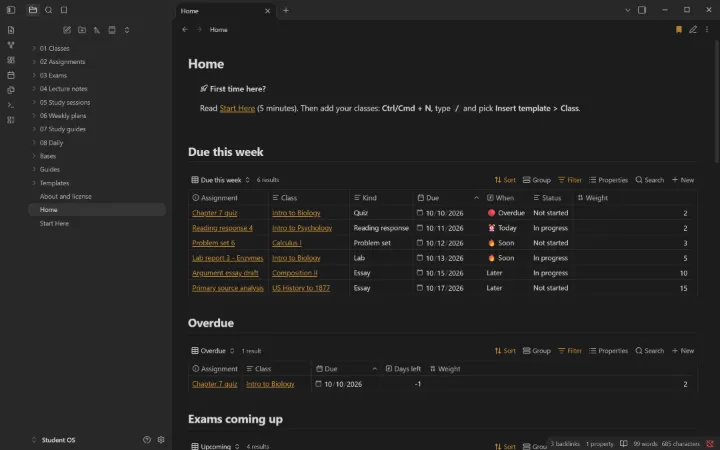The height and width of the screenshot is (450, 720).
Task: Open the command palette ribbon icon
Action: 11,105
